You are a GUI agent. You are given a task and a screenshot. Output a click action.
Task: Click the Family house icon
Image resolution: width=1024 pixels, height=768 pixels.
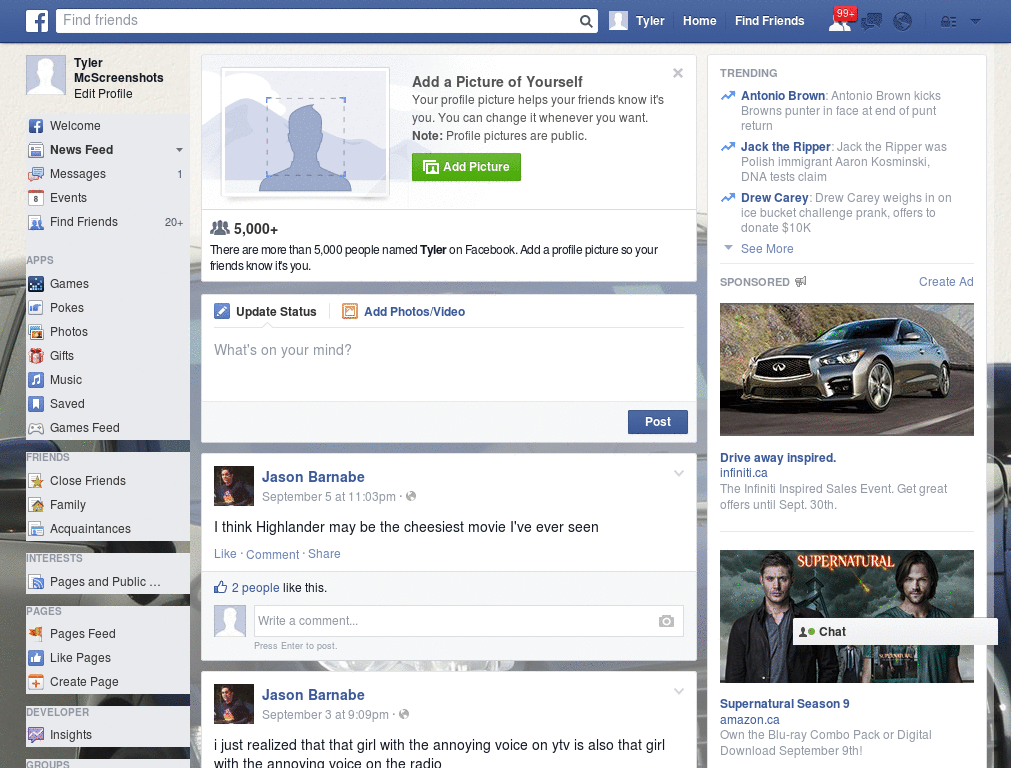36,505
